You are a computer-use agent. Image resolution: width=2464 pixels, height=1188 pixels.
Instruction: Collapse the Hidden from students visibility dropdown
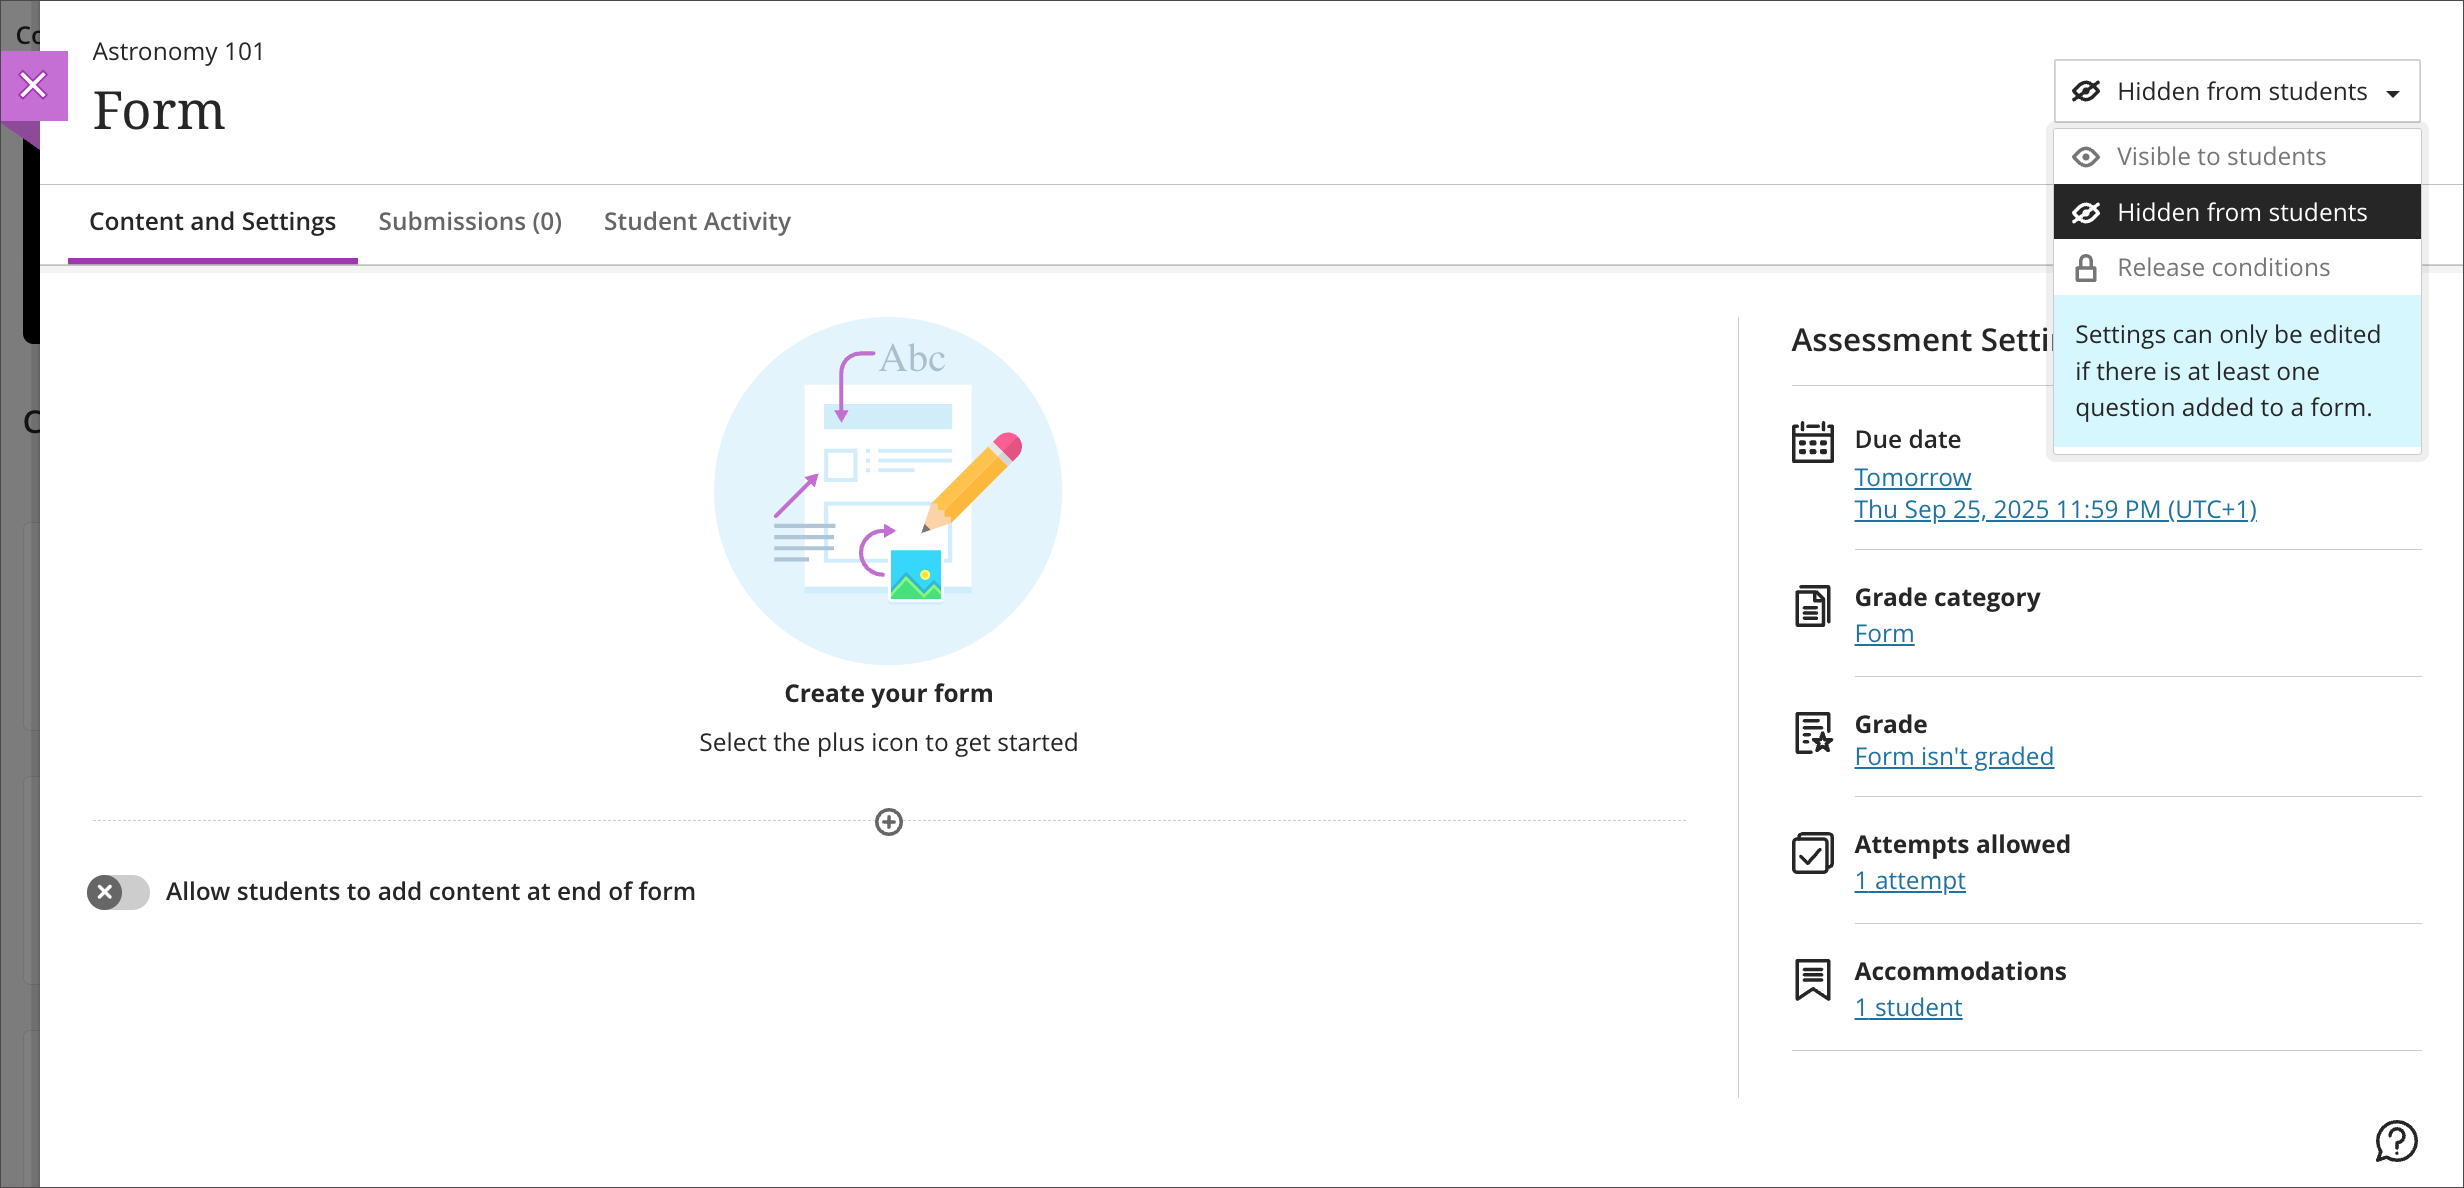coord(2236,92)
